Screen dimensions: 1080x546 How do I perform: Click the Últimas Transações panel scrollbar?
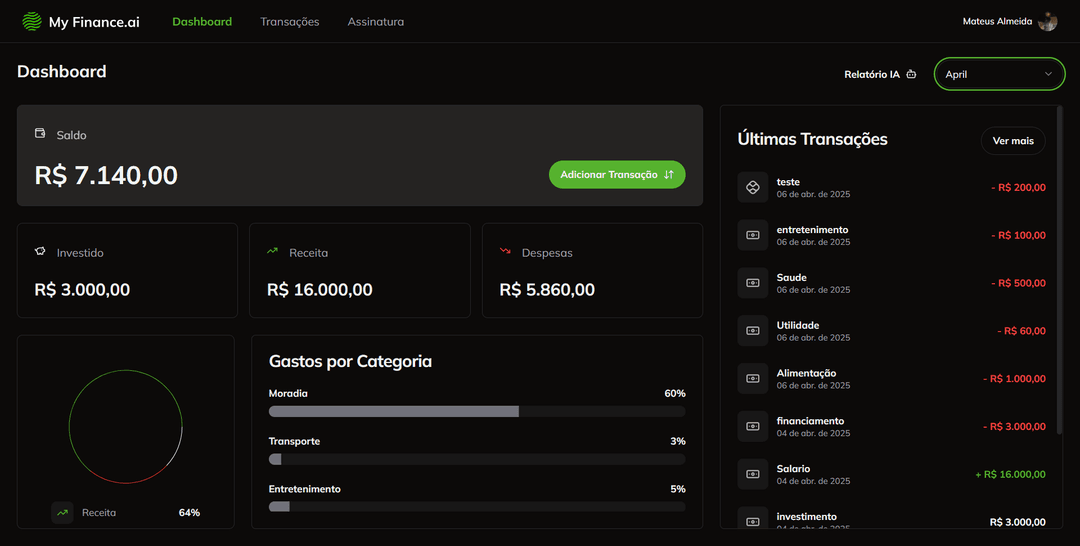tap(1059, 270)
